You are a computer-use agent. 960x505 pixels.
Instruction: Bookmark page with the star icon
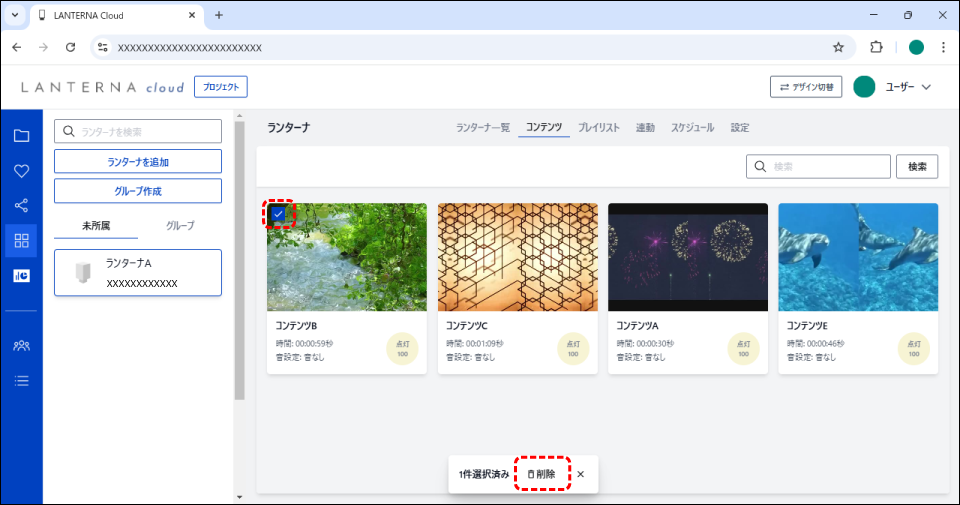pos(838,47)
